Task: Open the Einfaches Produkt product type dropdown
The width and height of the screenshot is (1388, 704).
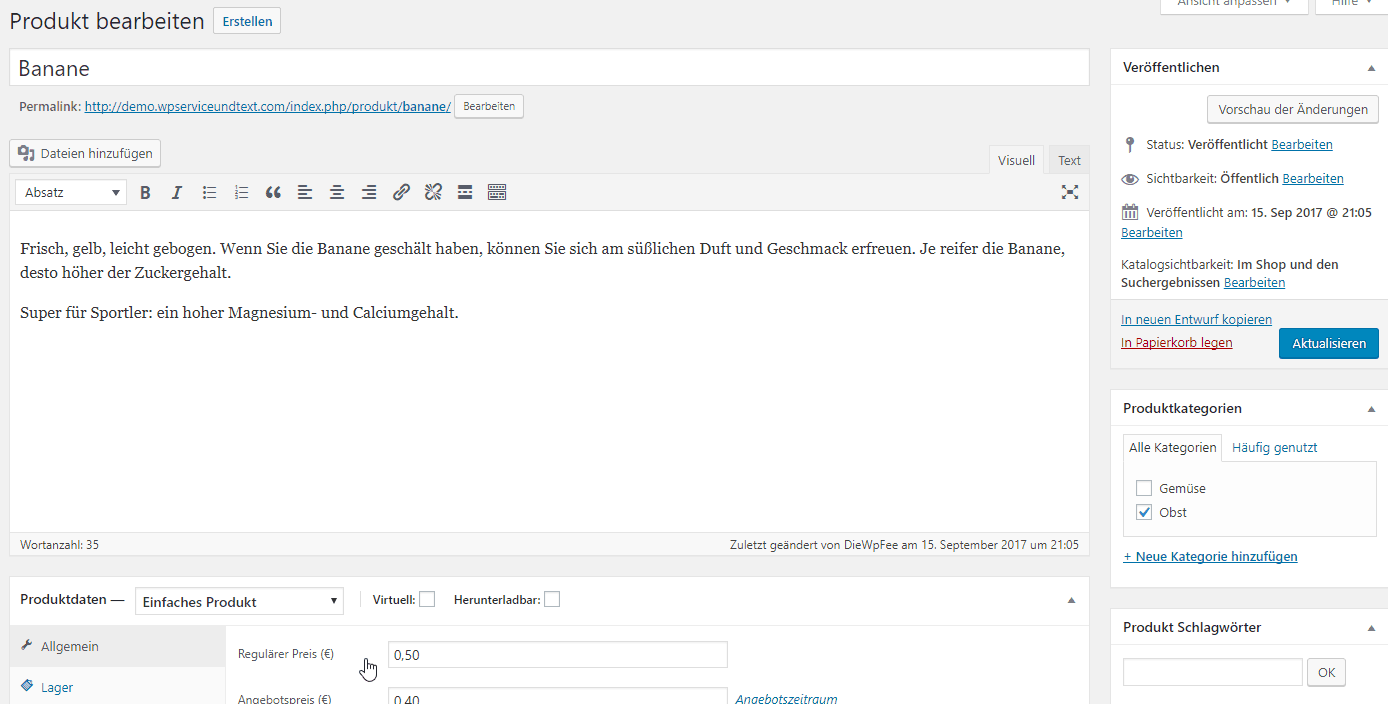Action: coord(239,600)
